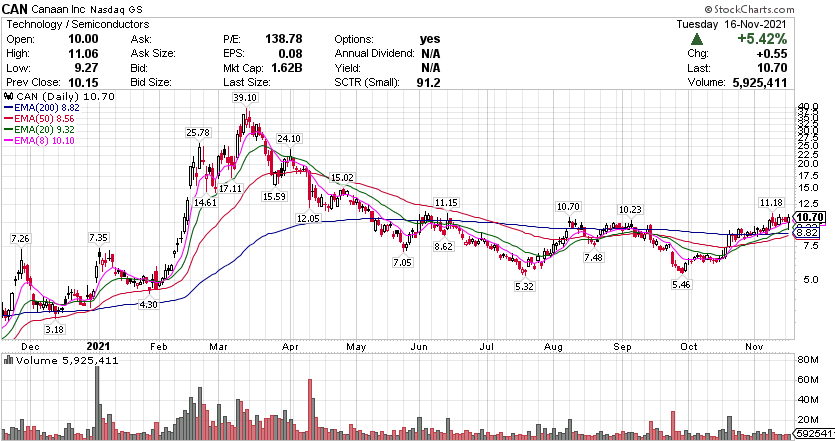This screenshot has width=835, height=441.
Task: Click the P/E value 138.78
Action: pos(284,39)
